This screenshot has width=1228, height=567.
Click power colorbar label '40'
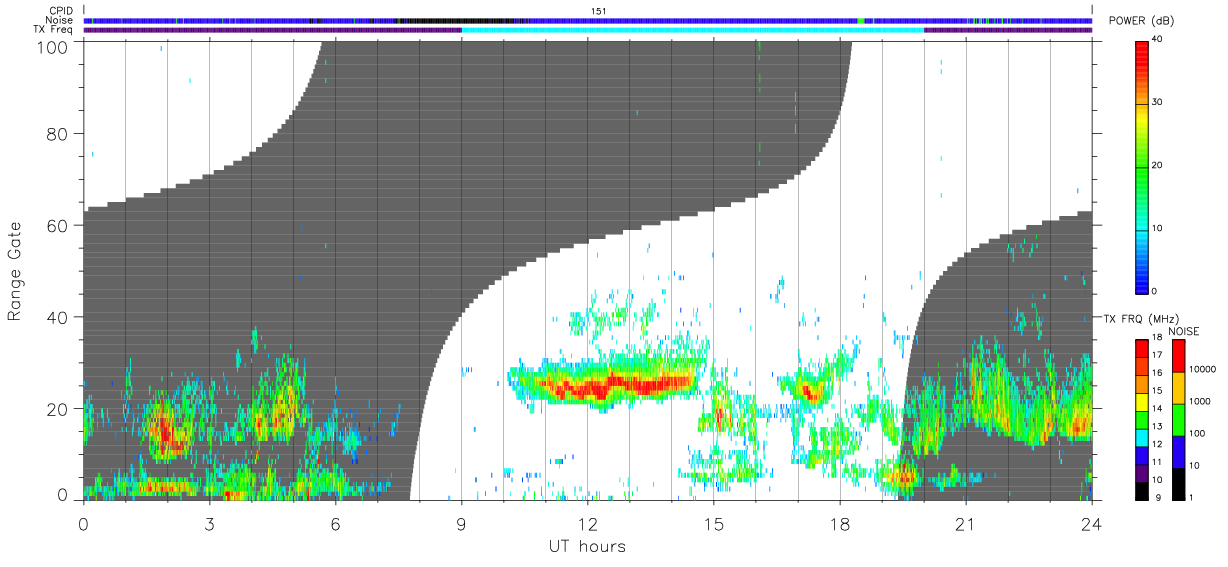(1158, 40)
